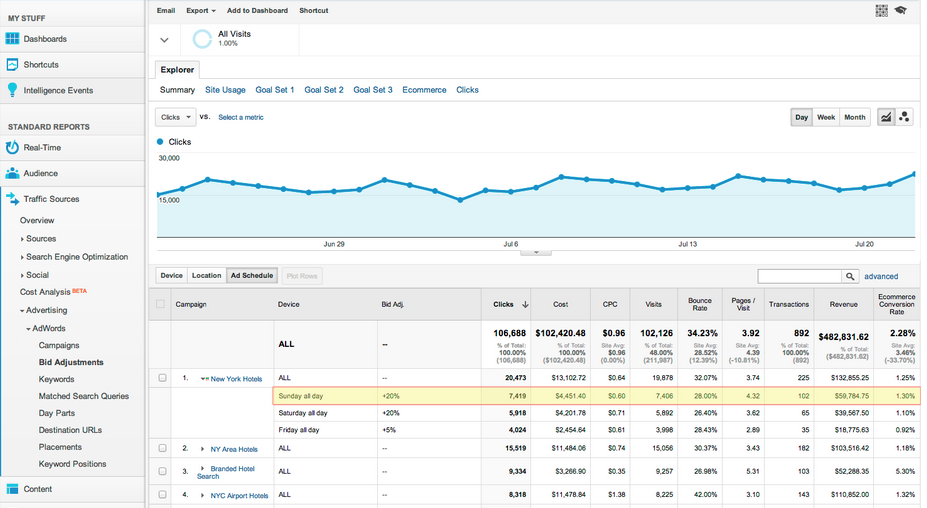
Task: Click the Intelligence Events lightbulb icon
Action: 13,90
